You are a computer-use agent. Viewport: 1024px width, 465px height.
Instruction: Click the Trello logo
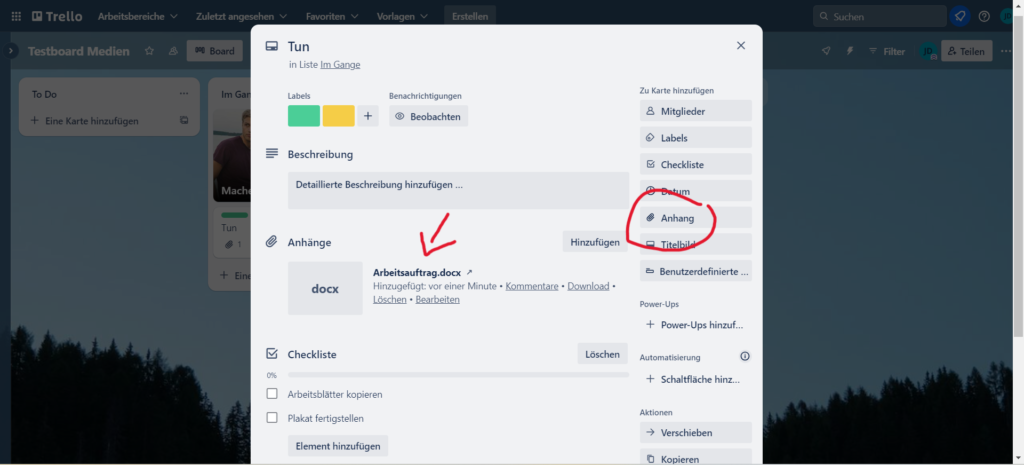coord(57,16)
